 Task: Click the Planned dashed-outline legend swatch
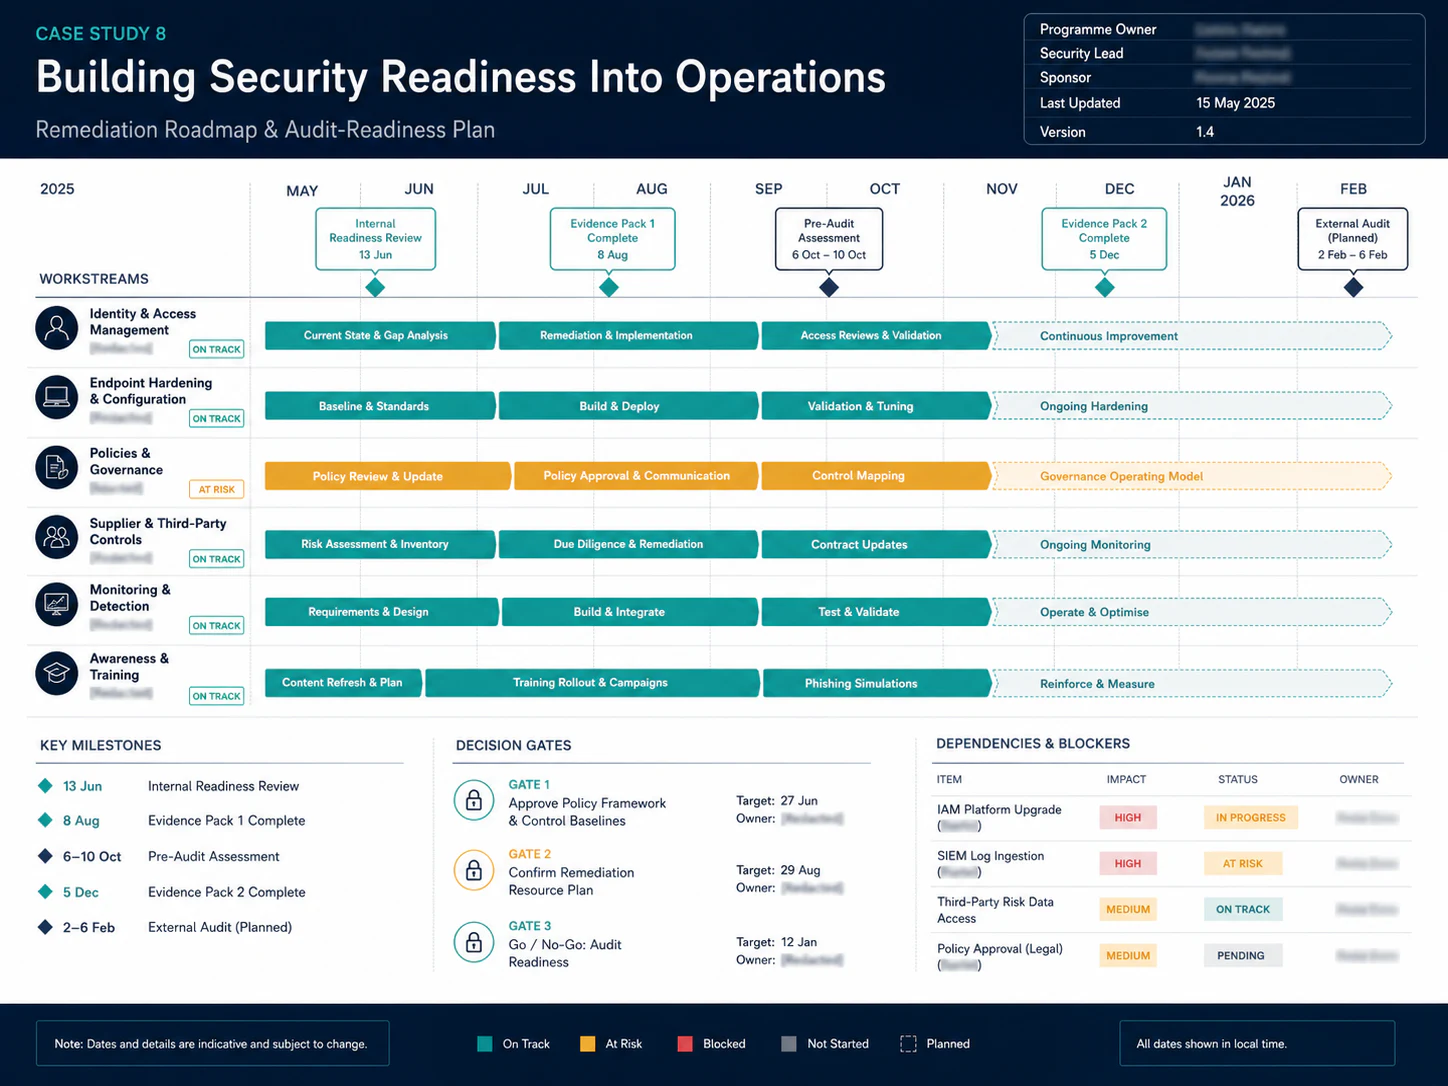click(908, 1044)
